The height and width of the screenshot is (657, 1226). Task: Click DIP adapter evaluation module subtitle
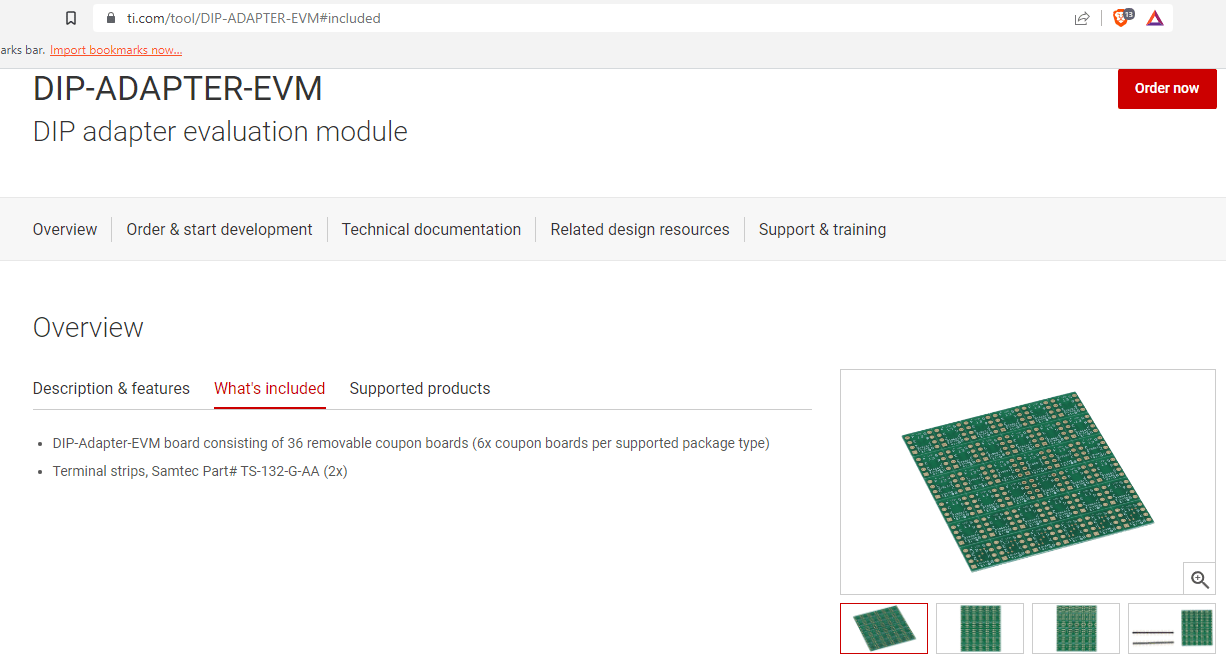point(220,132)
